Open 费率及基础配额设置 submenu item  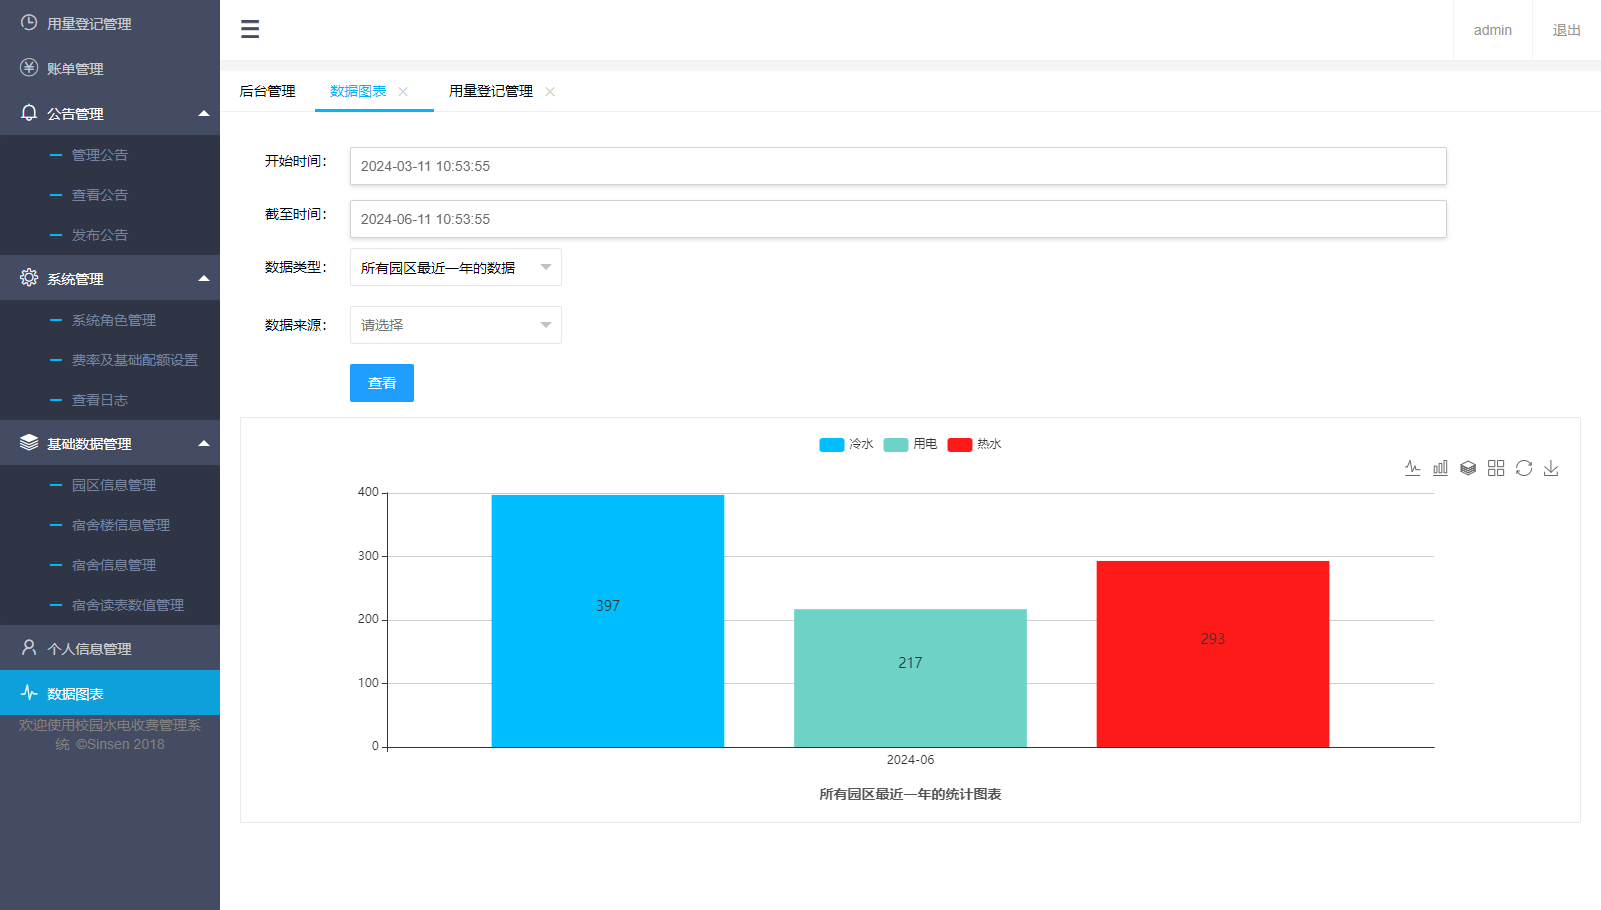[x=110, y=360]
